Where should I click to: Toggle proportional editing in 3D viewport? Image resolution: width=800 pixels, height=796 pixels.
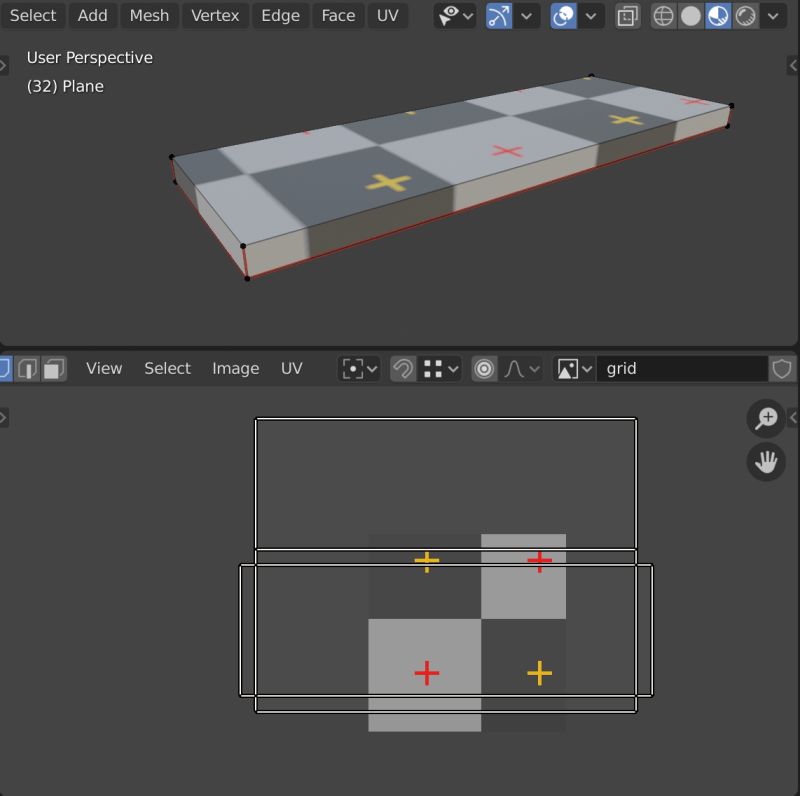[562, 16]
